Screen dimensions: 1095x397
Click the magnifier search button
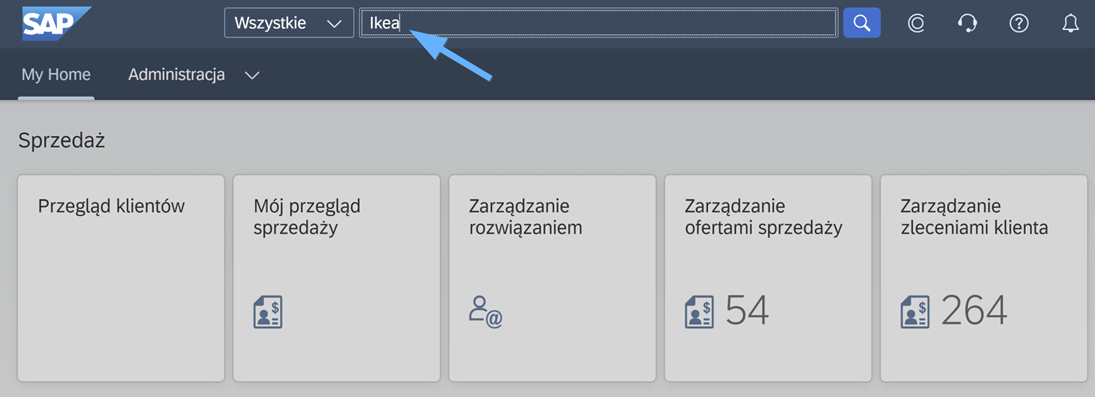[862, 23]
